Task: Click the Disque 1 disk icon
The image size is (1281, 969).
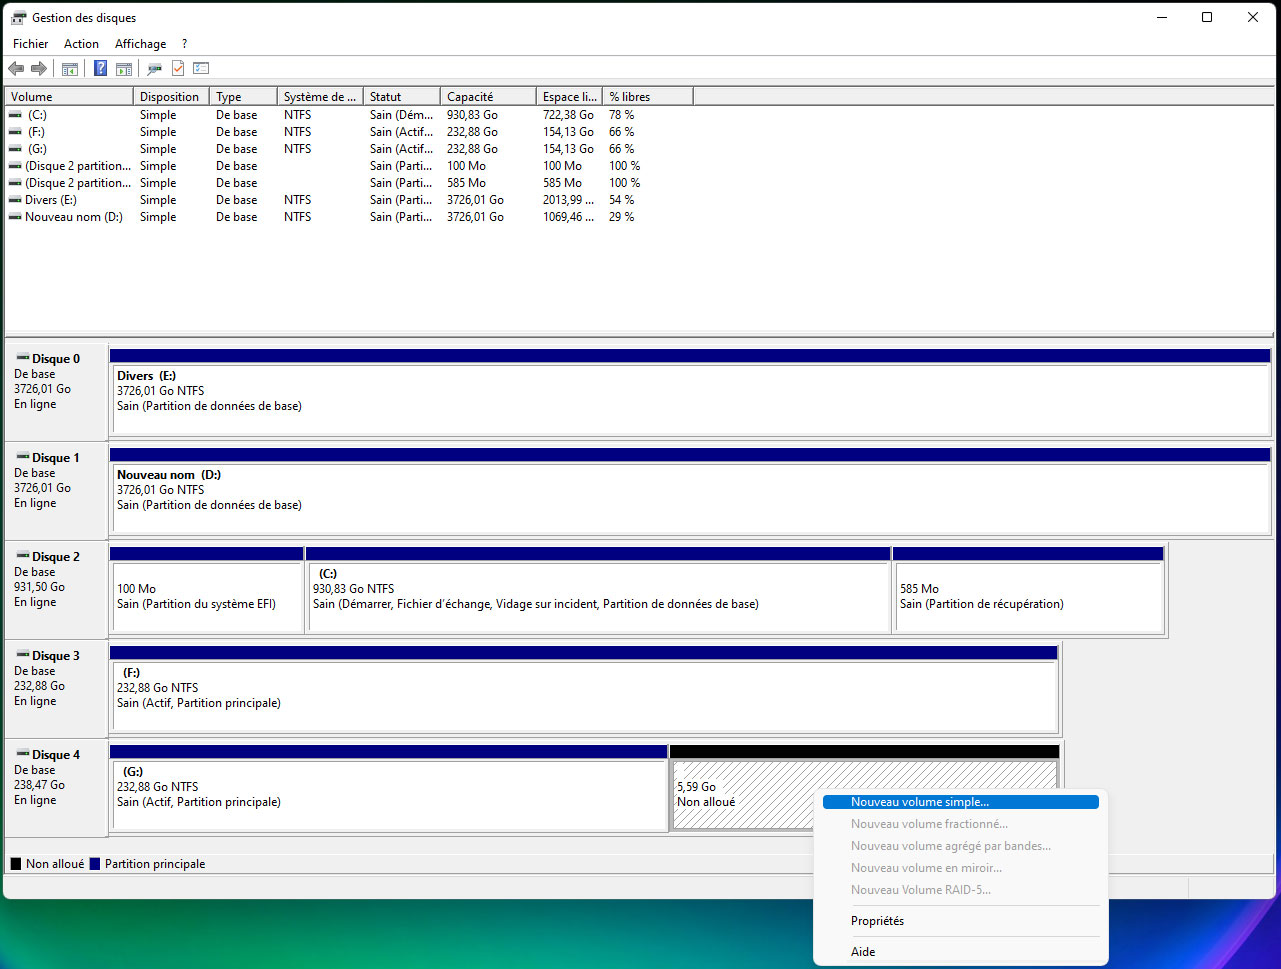Action: point(22,457)
